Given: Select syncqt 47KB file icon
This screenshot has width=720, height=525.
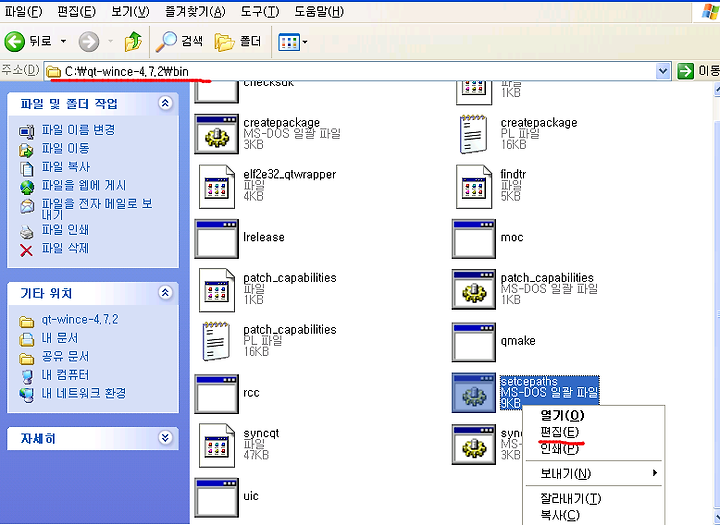Looking at the screenshot, I should coord(216,446).
